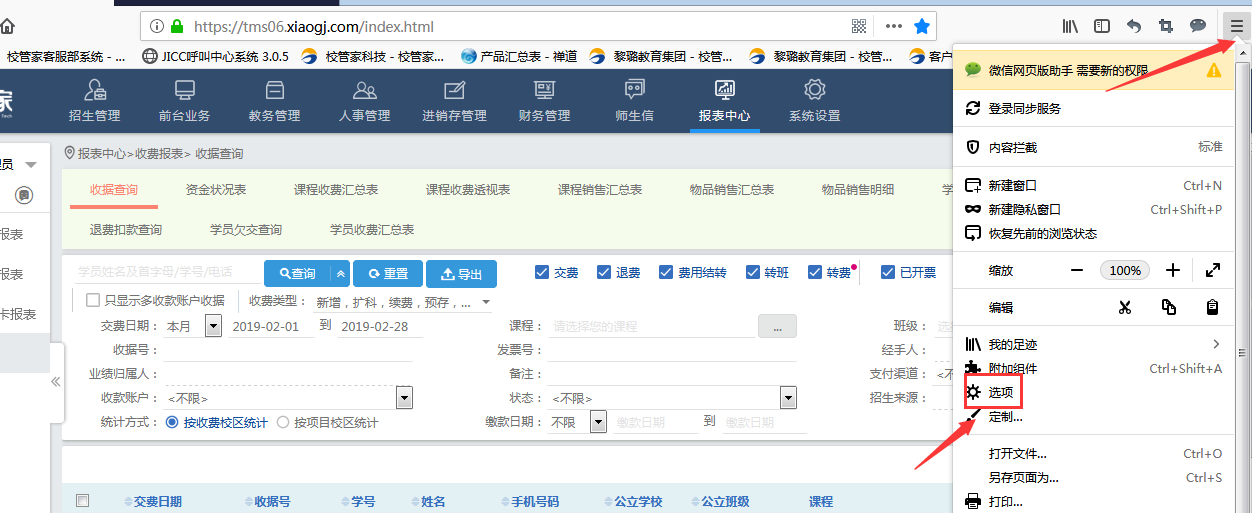This screenshot has height=513, width=1252.
Task: Switch to 物品销售明细 tab
Action: (x=858, y=190)
